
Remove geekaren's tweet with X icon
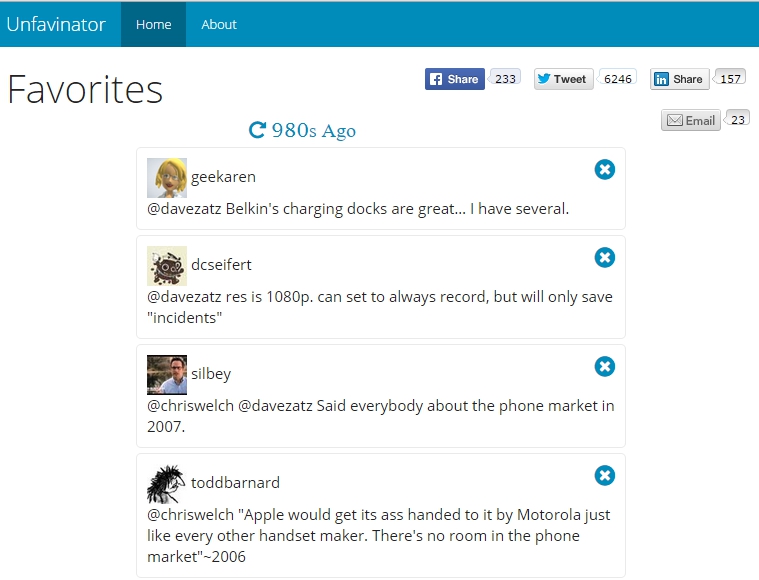(x=605, y=169)
